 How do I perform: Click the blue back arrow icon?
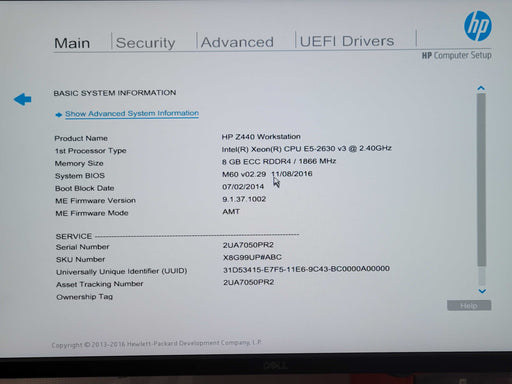pyautogui.click(x=23, y=99)
